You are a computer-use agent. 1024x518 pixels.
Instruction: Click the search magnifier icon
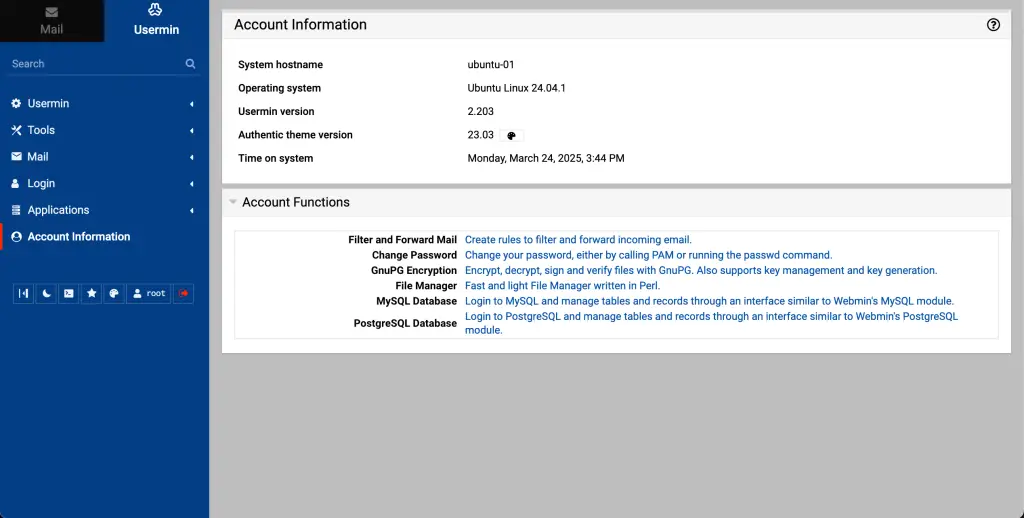point(190,64)
